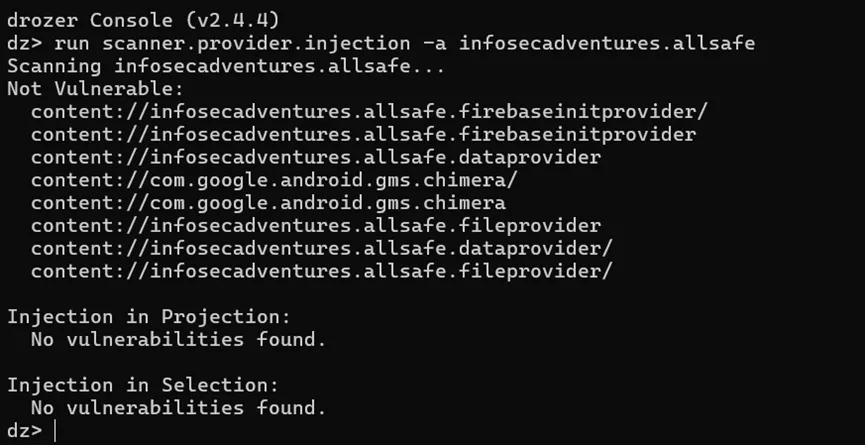This screenshot has height=445, width=865.
Task: Click the Scanning infosecadventures.allsafe status line
Action: (x=226, y=66)
